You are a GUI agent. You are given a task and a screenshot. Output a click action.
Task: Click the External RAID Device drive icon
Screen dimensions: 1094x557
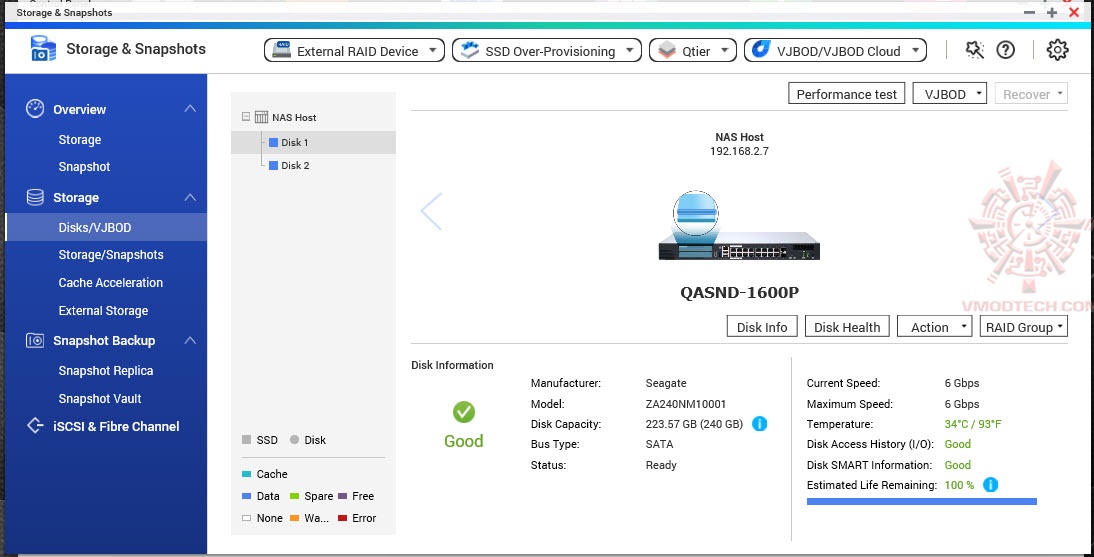point(281,50)
